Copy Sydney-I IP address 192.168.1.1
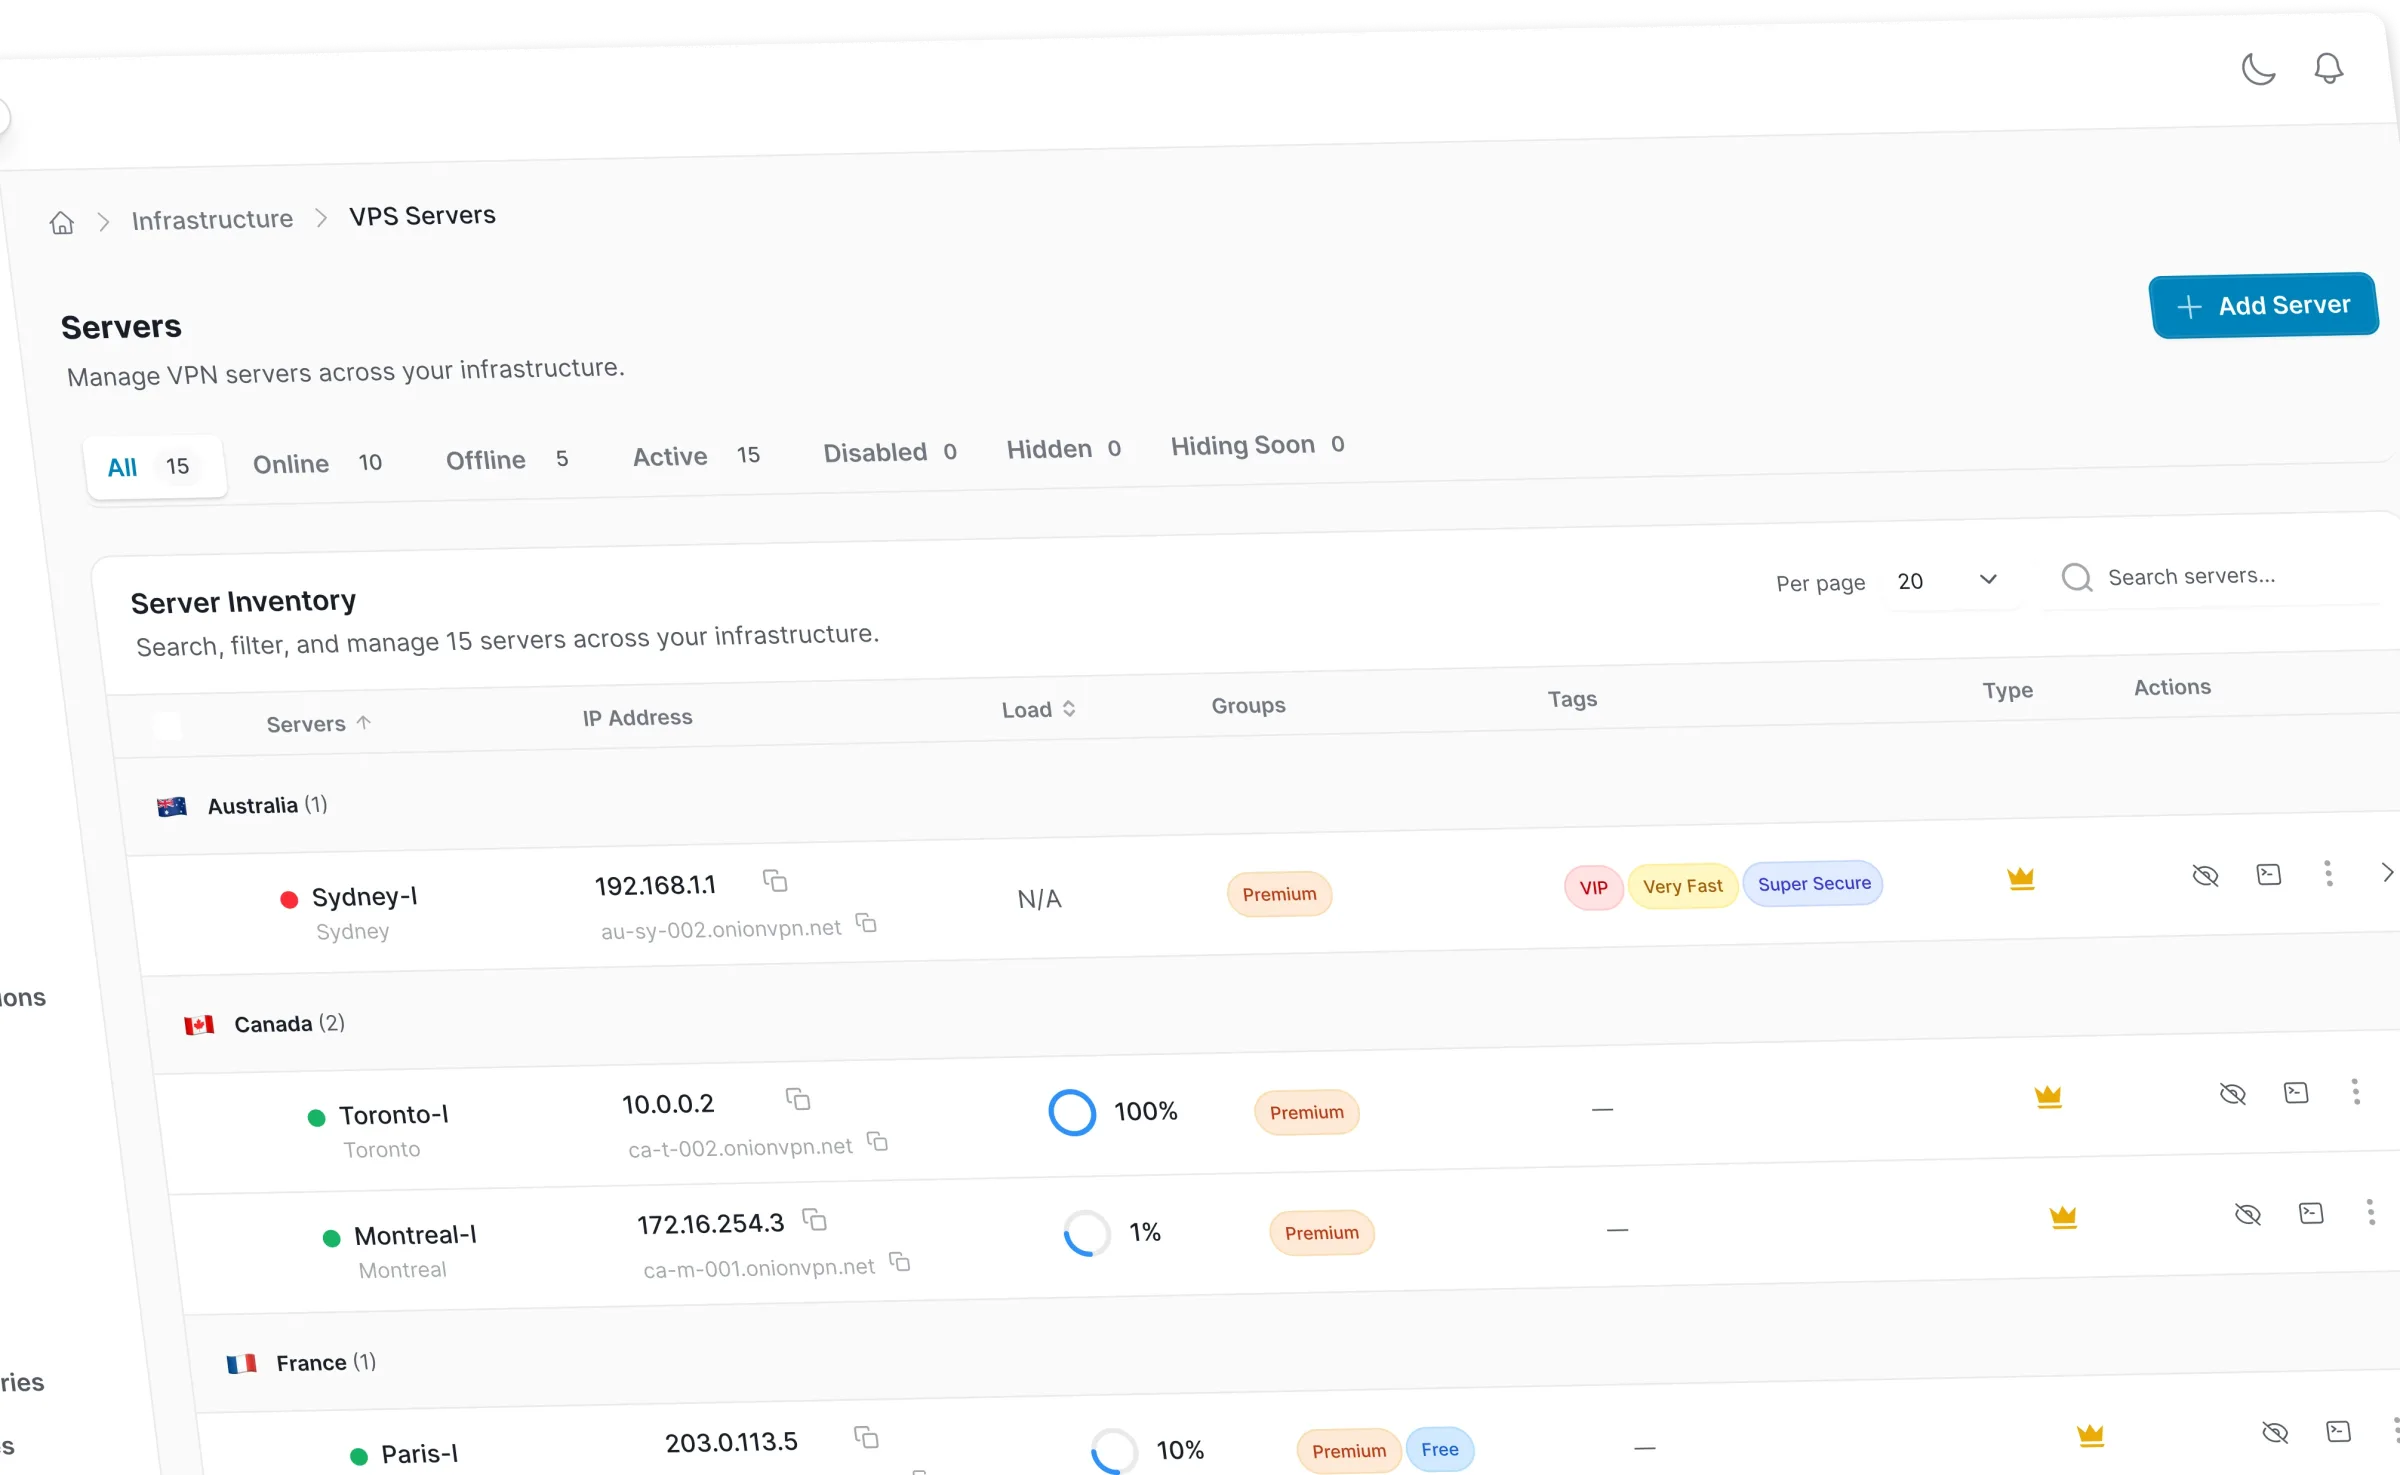 (775, 880)
